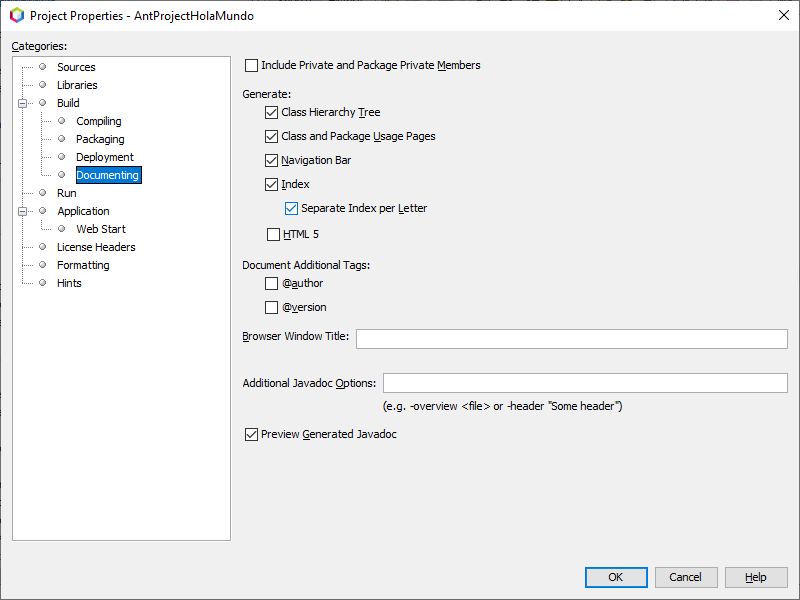Collapse the Application tree node
The height and width of the screenshot is (600, 800).
click(22, 211)
